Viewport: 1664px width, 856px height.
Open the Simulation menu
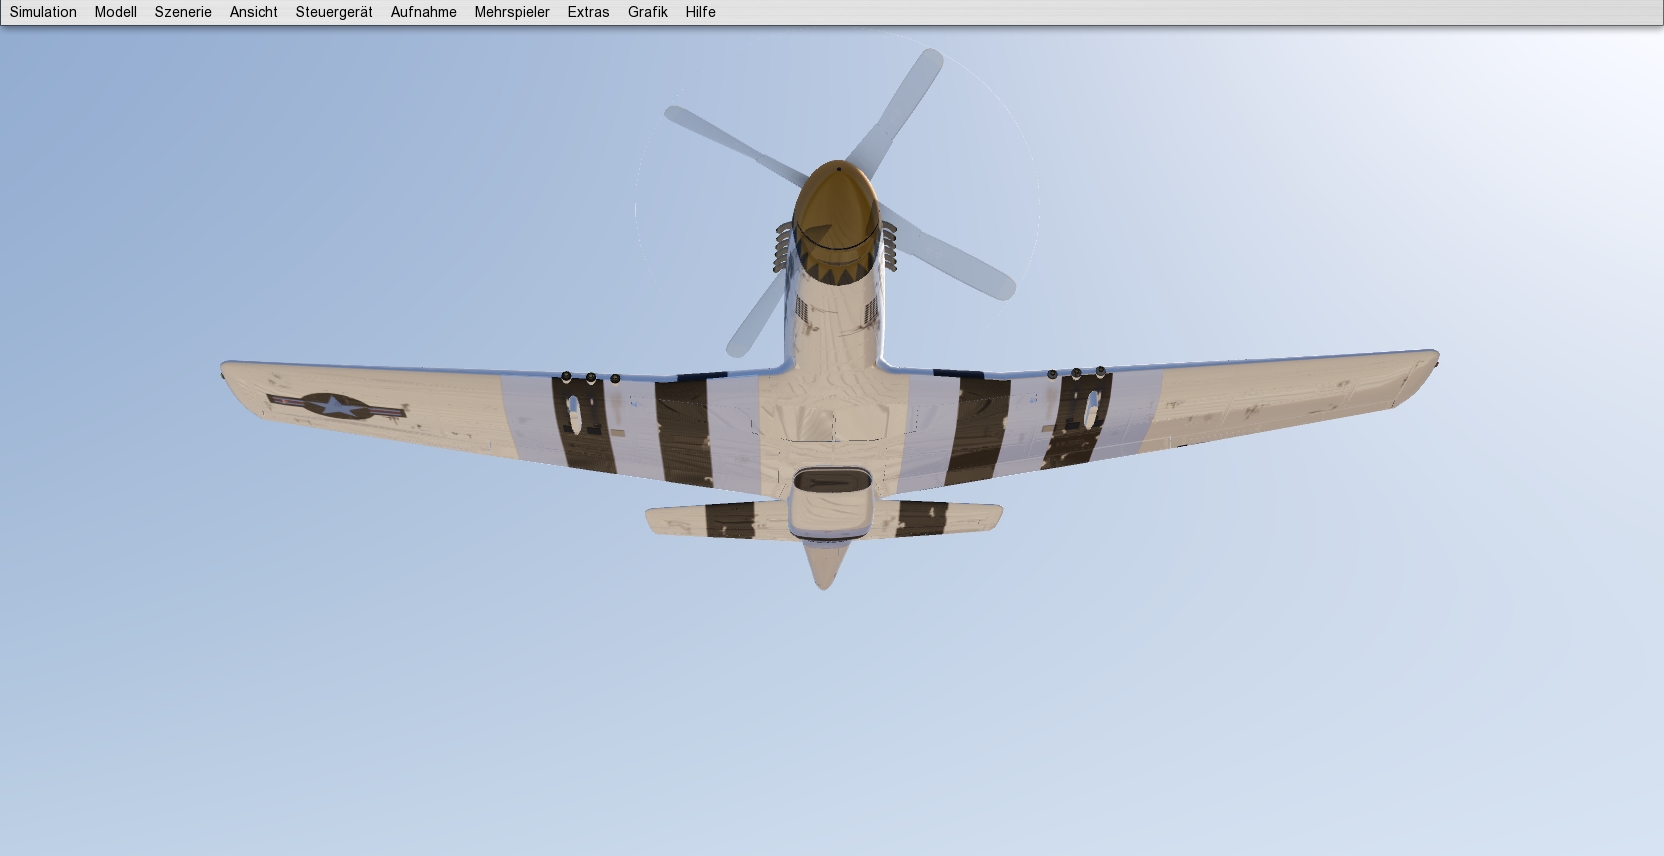(x=43, y=12)
